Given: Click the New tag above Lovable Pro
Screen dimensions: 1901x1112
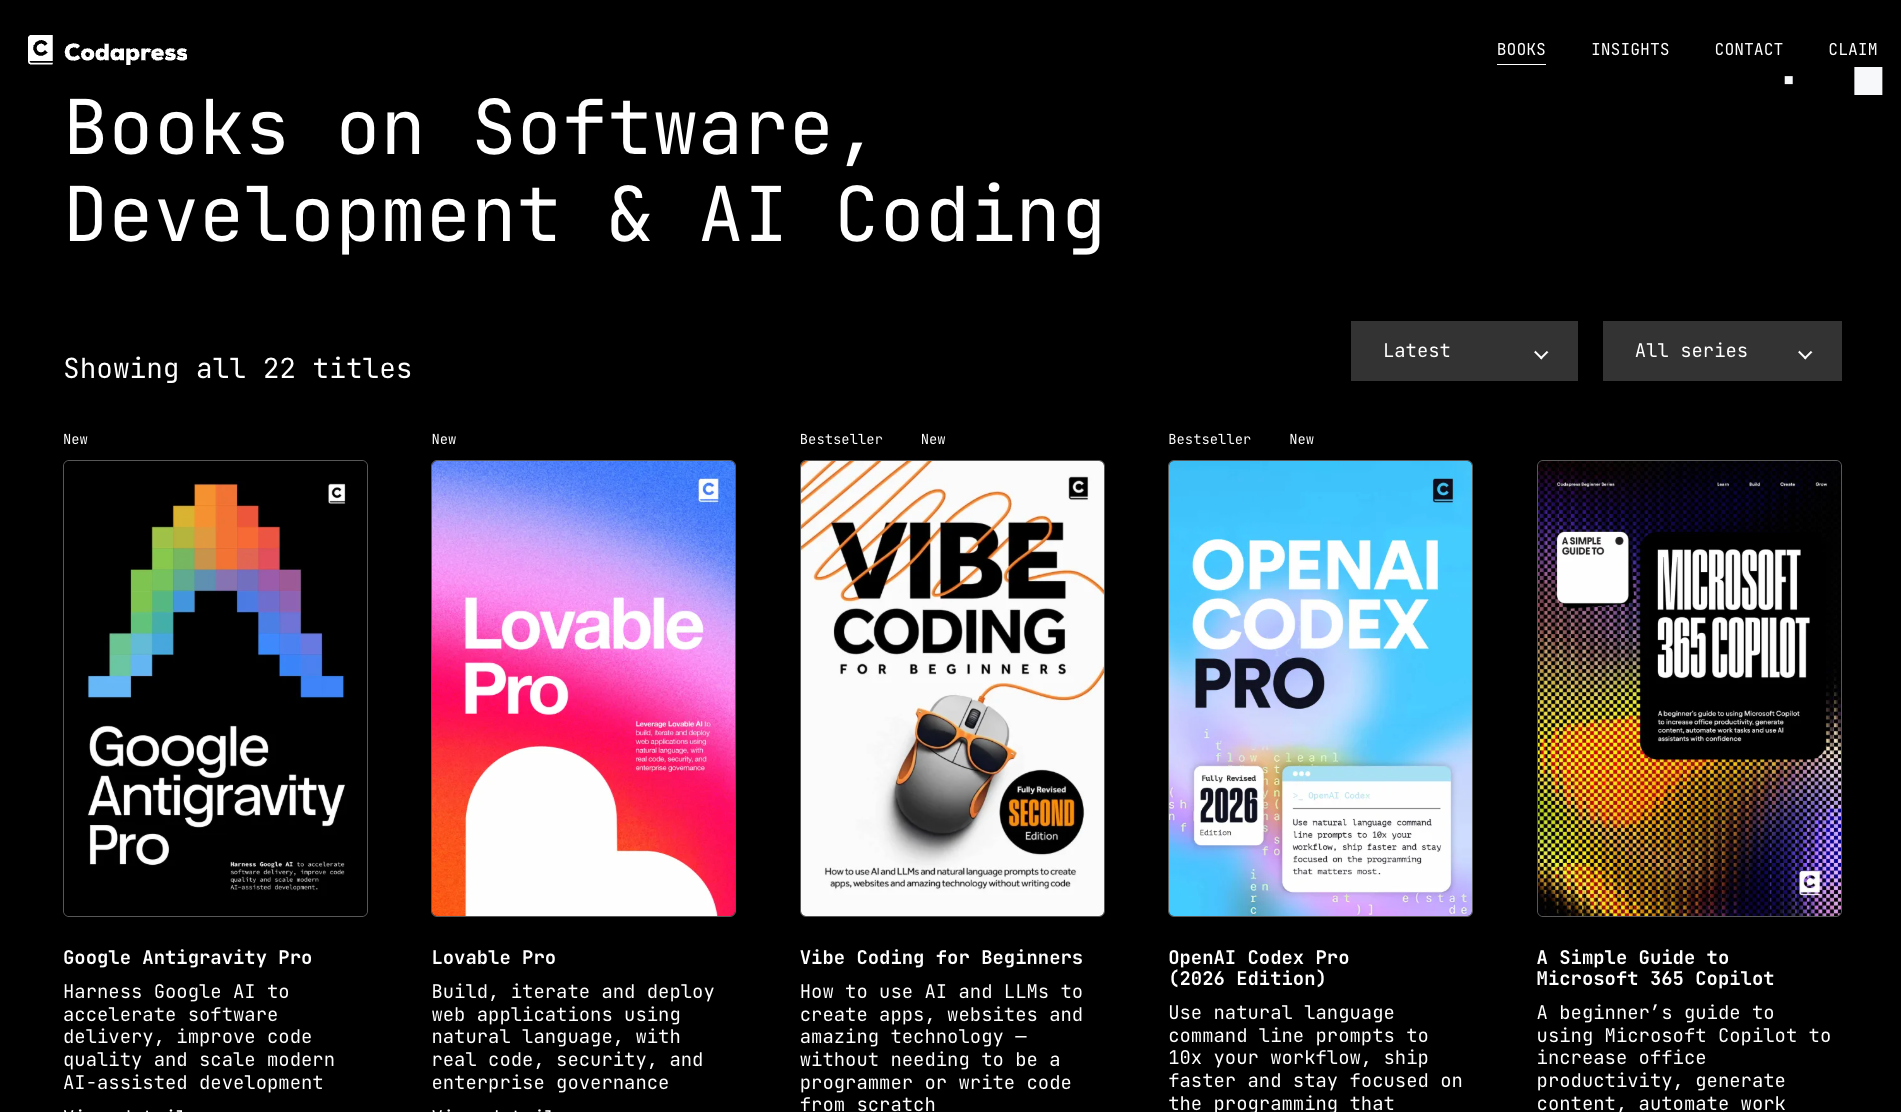Looking at the screenshot, I should (x=443, y=439).
